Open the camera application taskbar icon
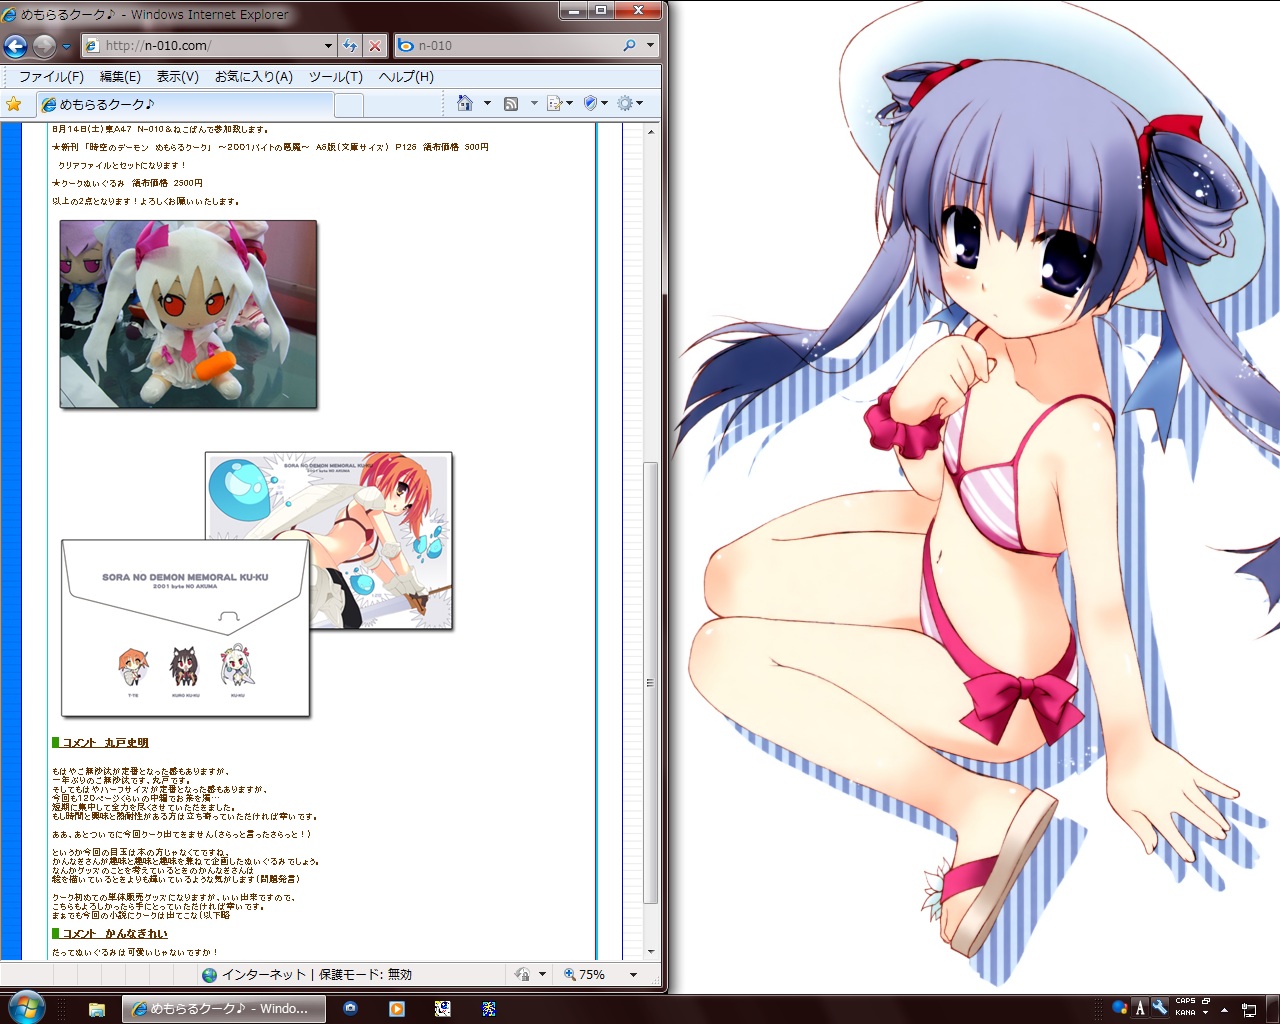The height and width of the screenshot is (1024, 1280). click(x=350, y=1009)
